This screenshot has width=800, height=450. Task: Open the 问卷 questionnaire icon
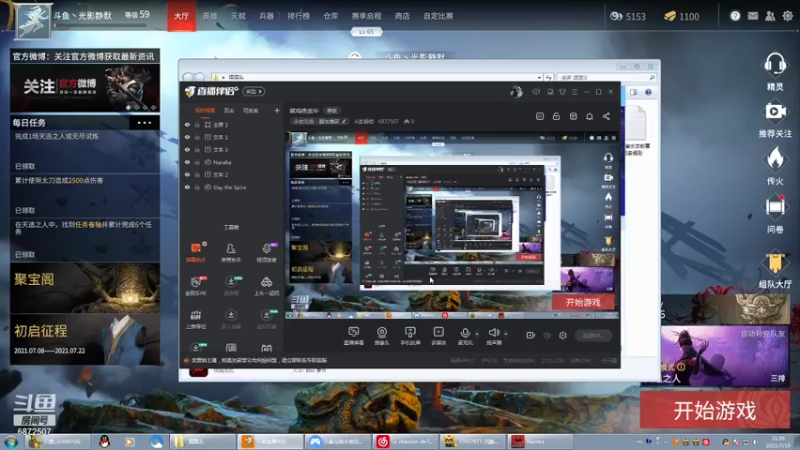774,207
